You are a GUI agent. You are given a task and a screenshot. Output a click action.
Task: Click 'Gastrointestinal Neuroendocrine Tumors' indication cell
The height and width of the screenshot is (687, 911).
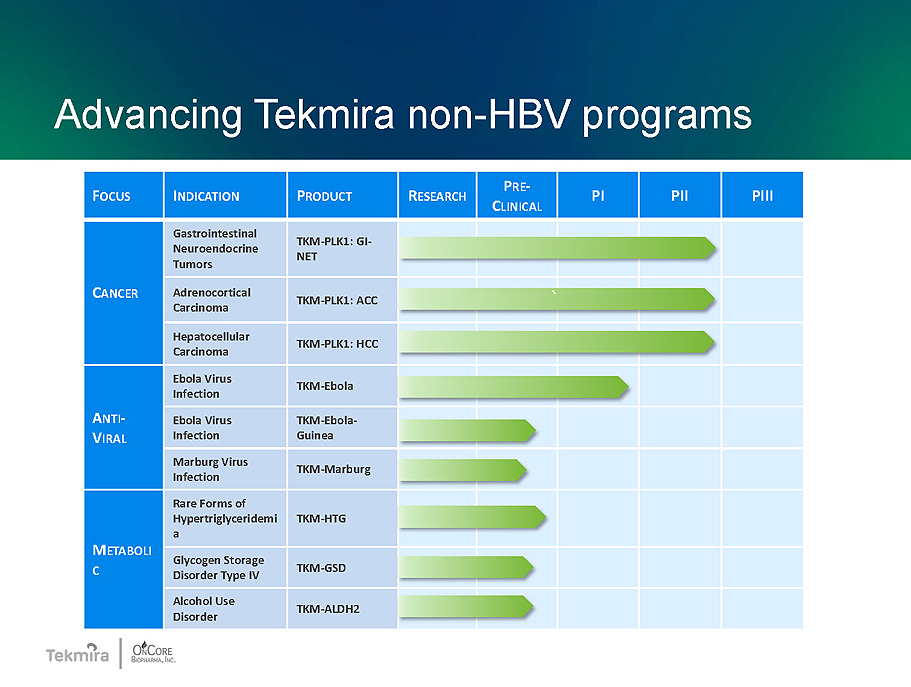pos(225,249)
